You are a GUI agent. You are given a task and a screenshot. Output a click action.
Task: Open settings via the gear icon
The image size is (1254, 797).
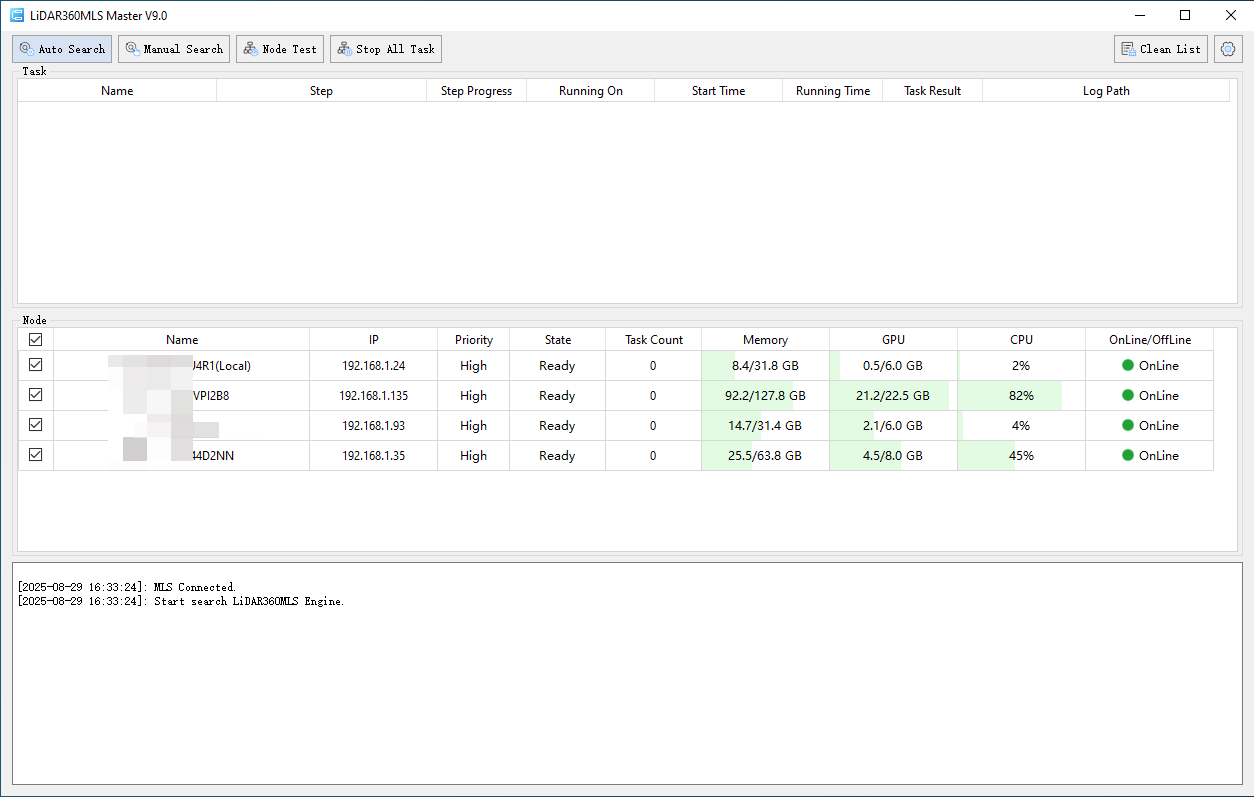[1228, 49]
